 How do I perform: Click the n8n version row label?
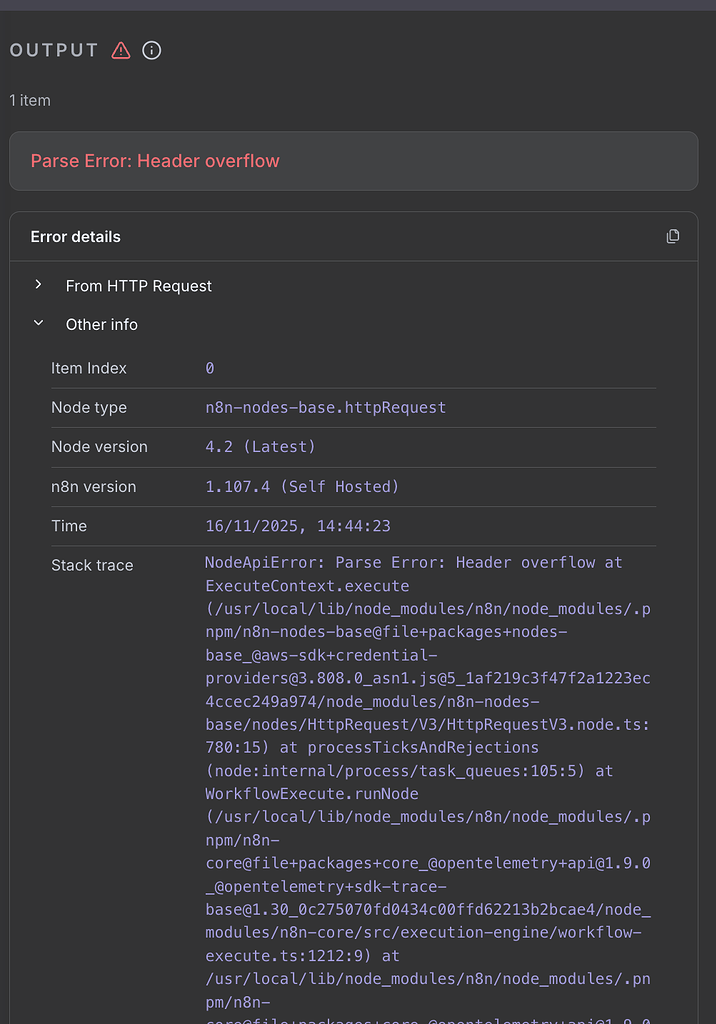93,487
